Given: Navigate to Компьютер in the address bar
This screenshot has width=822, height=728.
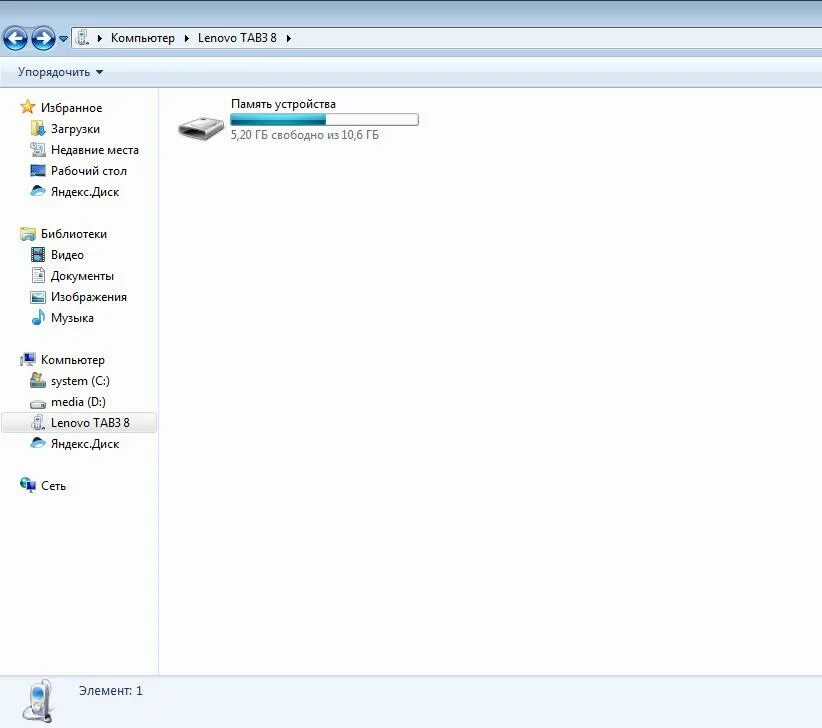Looking at the screenshot, I should point(143,38).
